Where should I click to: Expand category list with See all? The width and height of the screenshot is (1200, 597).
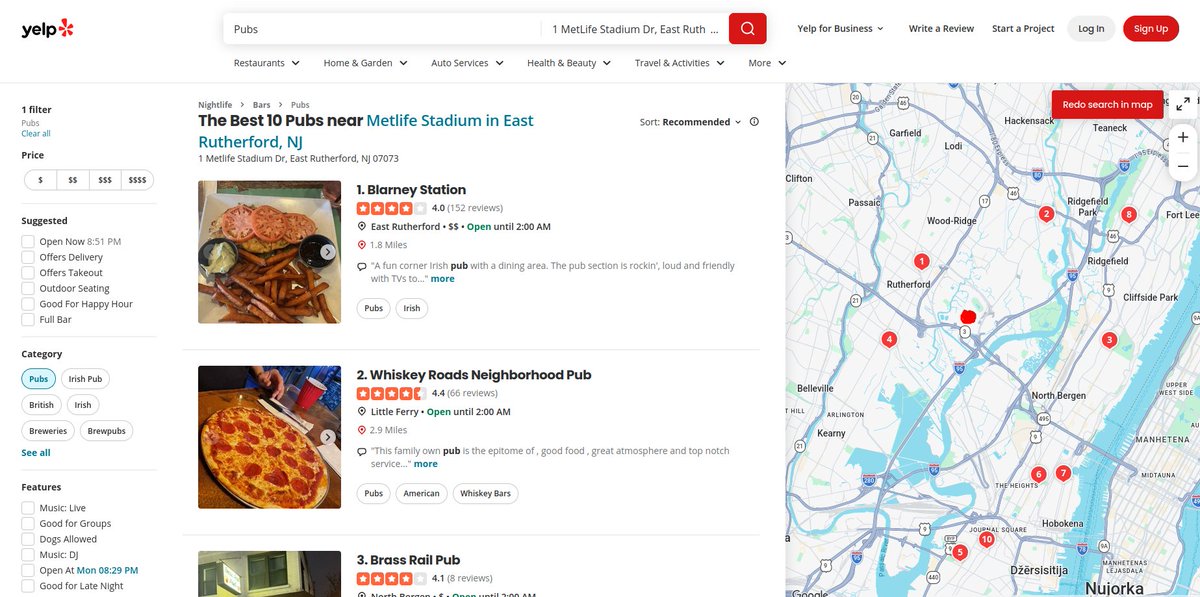point(36,453)
